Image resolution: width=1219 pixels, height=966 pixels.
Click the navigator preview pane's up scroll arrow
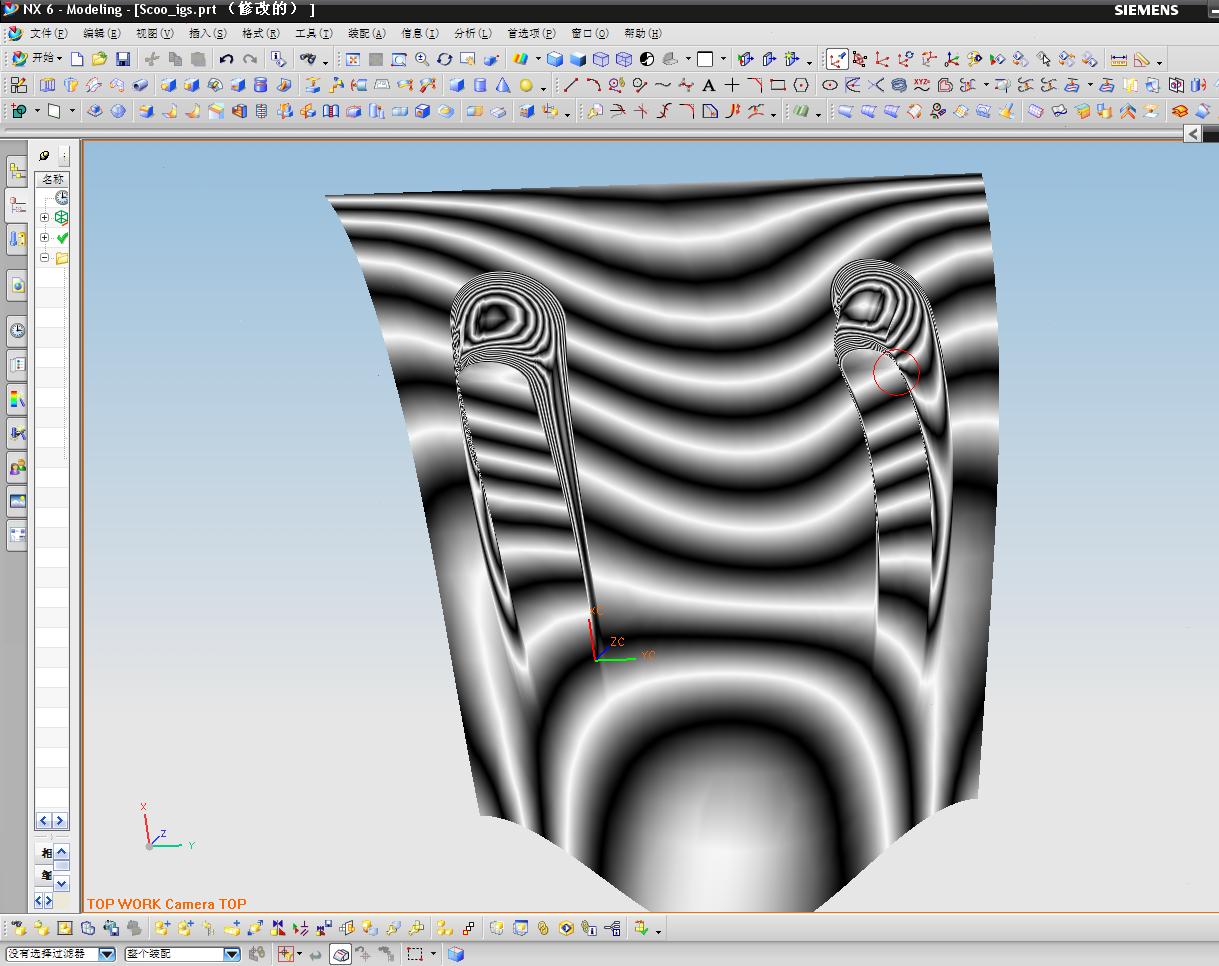point(61,852)
